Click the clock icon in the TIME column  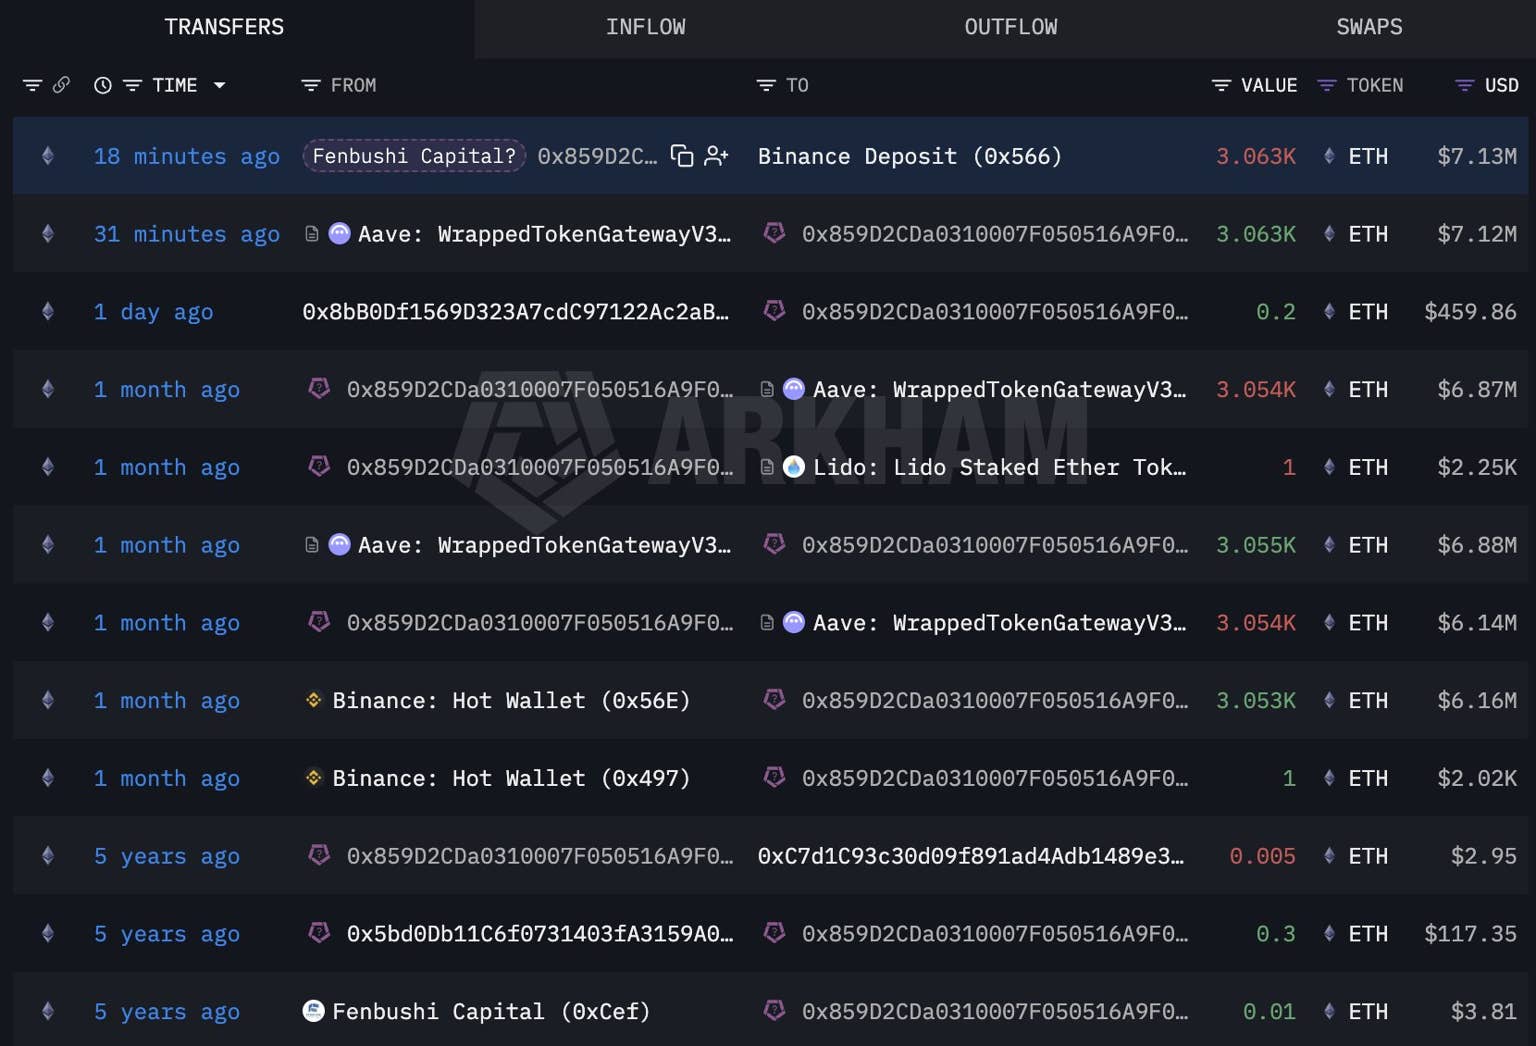pos(102,86)
